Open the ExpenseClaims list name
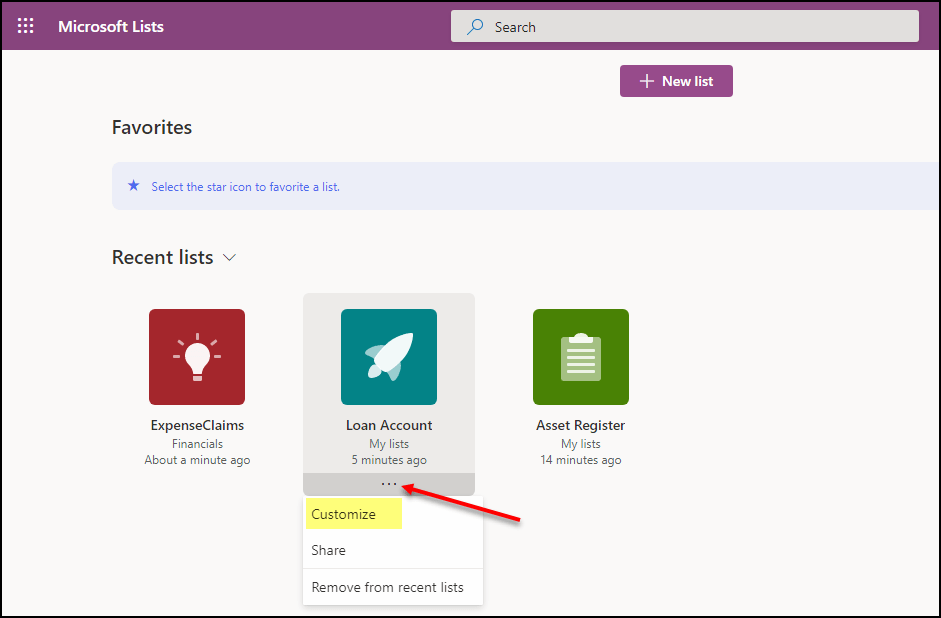Screen dimensions: 941x618 coord(197,425)
